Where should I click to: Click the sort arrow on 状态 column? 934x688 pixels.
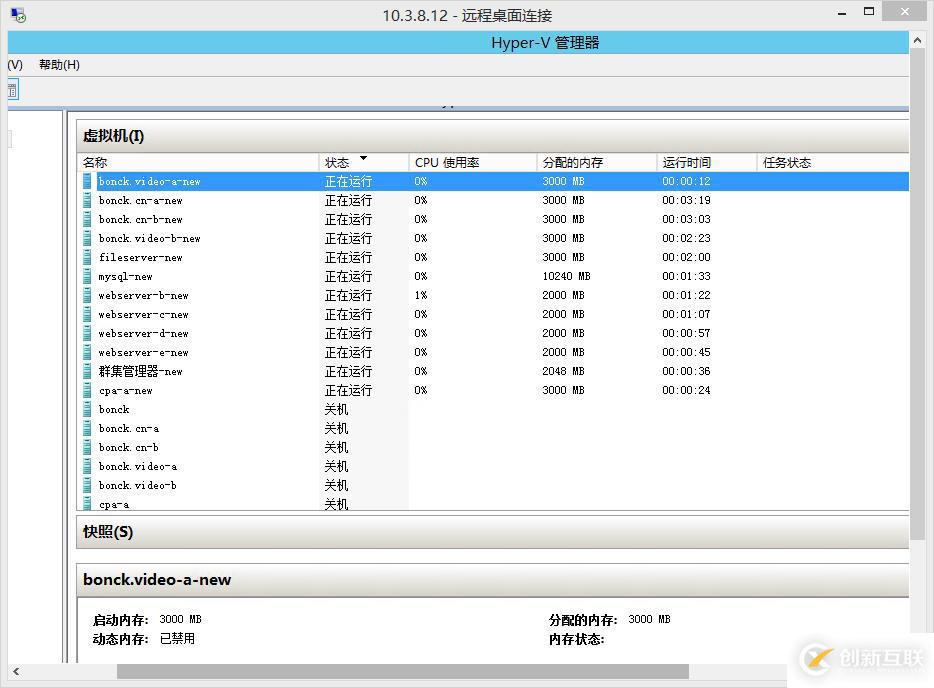point(363,158)
